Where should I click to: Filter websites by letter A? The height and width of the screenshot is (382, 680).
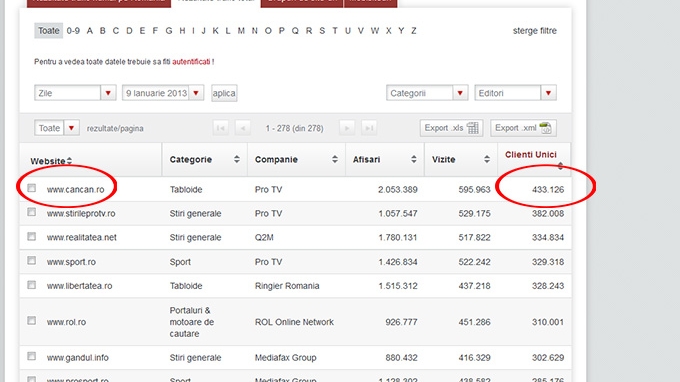point(89,31)
